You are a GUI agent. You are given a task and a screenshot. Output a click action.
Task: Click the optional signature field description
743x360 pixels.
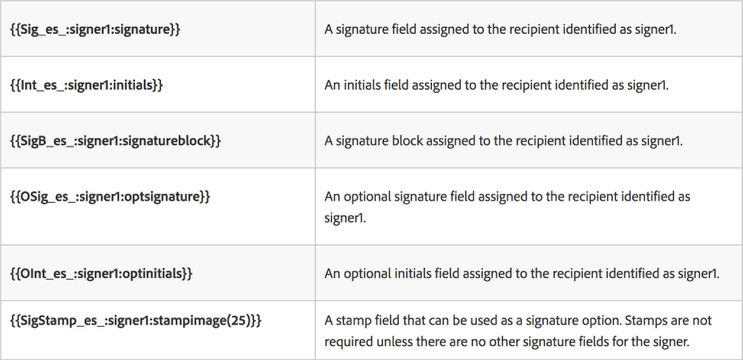[x=507, y=207]
